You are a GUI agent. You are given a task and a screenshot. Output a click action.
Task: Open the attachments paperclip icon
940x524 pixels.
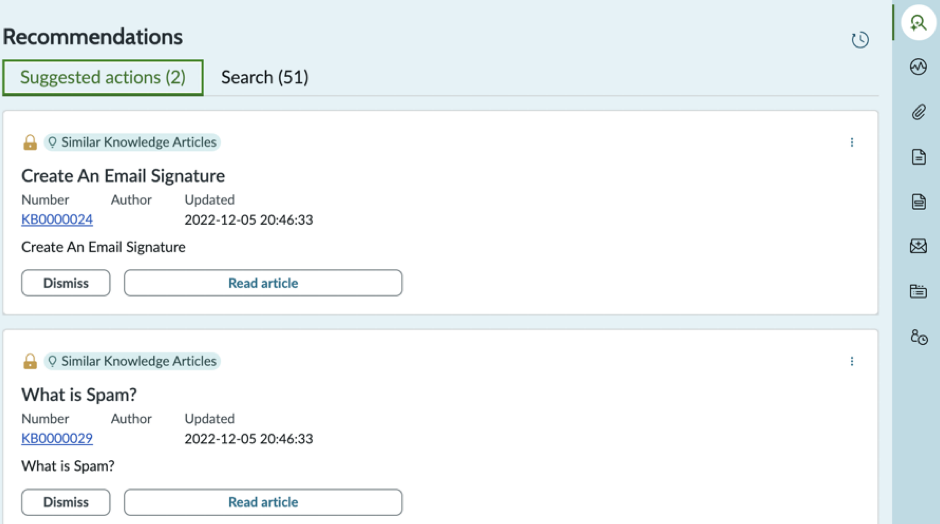point(918,112)
